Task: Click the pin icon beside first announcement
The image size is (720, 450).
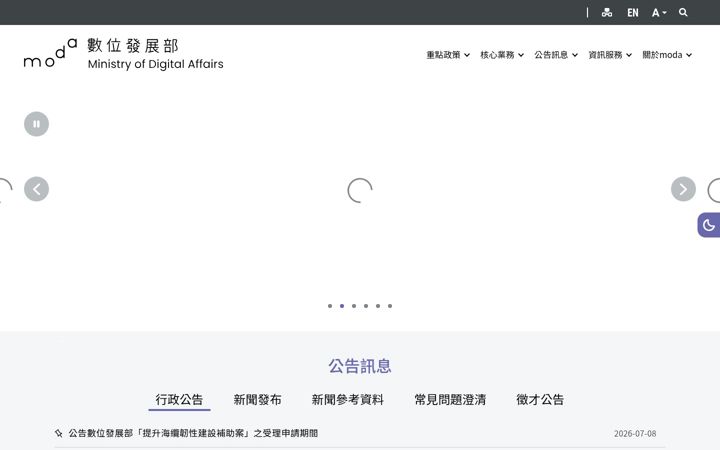Action: click(58, 433)
